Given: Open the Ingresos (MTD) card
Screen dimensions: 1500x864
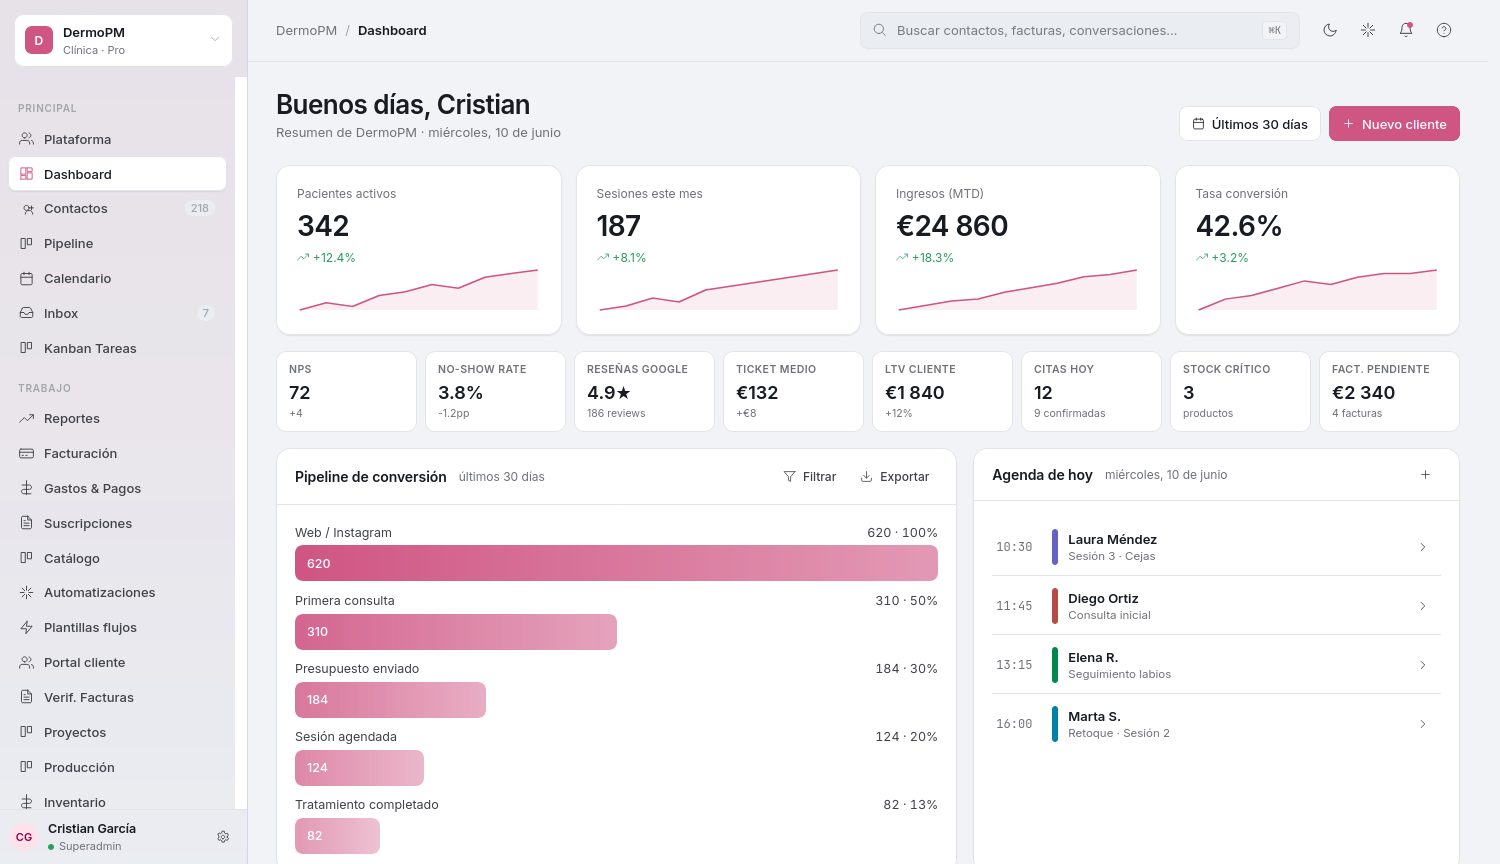Looking at the screenshot, I should coord(1018,250).
